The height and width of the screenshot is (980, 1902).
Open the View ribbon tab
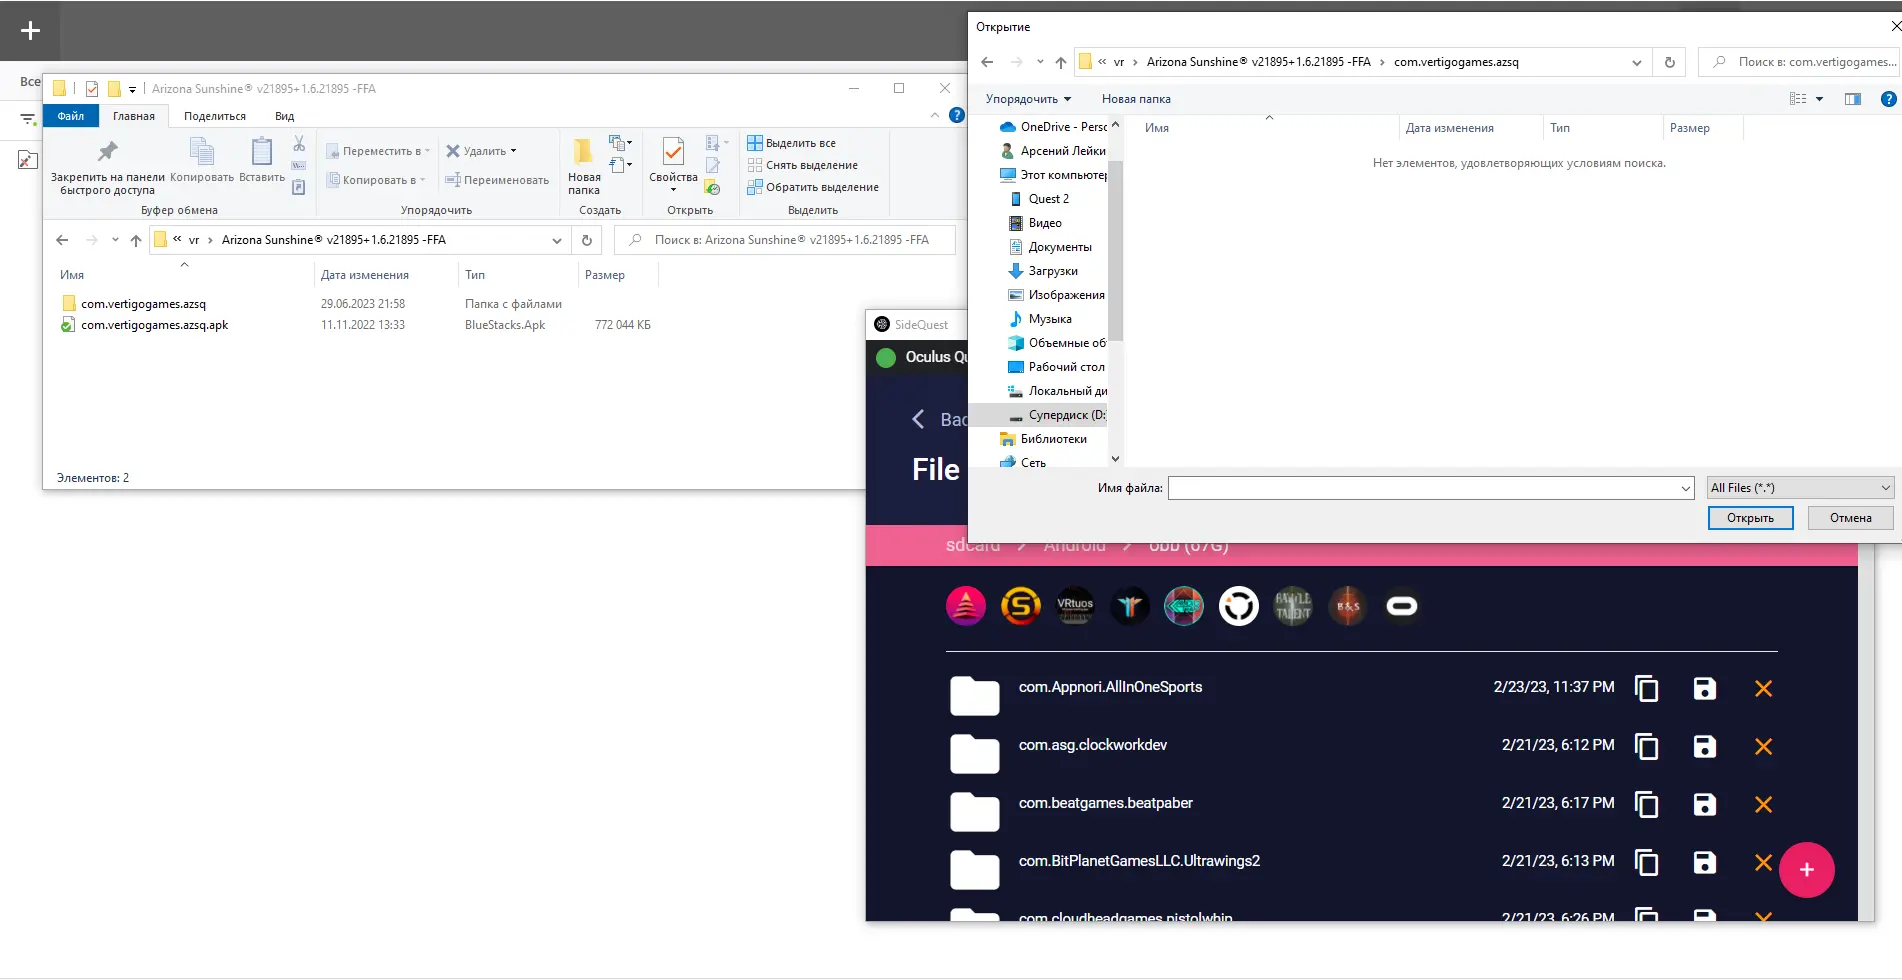pos(284,116)
